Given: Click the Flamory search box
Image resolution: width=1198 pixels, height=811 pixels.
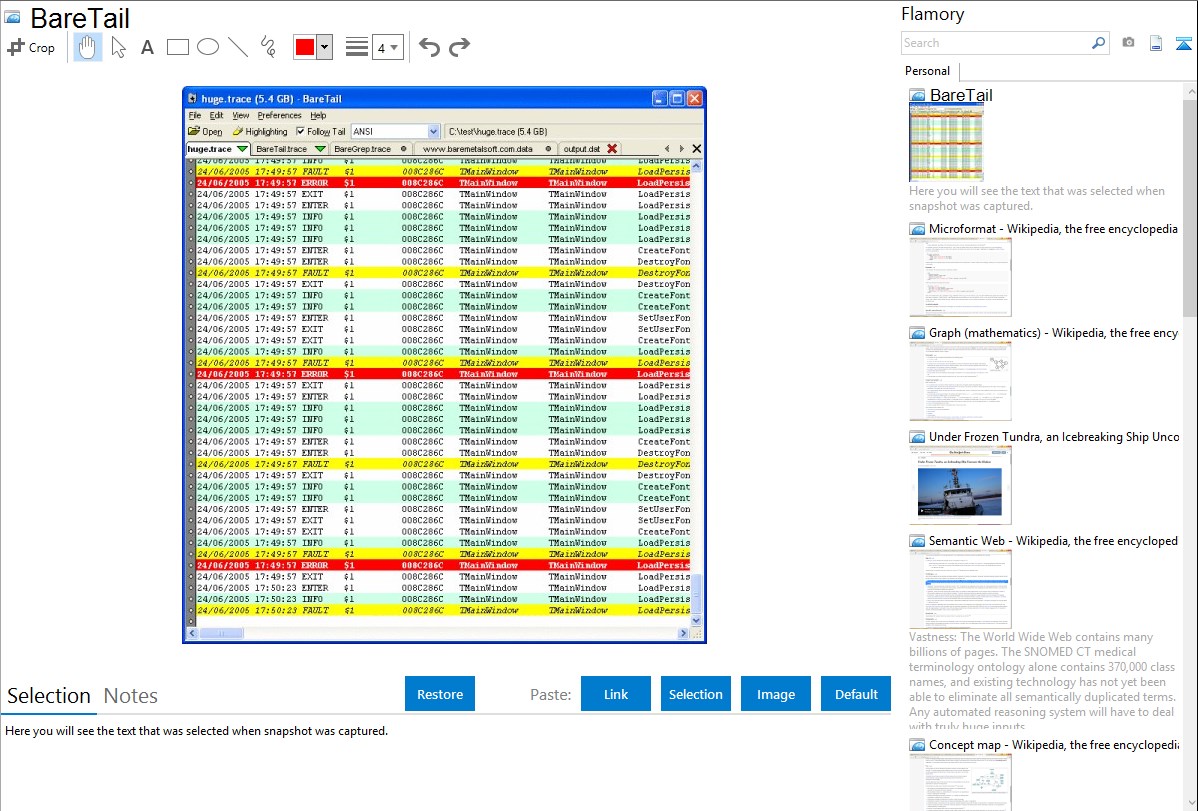Looking at the screenshot, I should (996, 43).
